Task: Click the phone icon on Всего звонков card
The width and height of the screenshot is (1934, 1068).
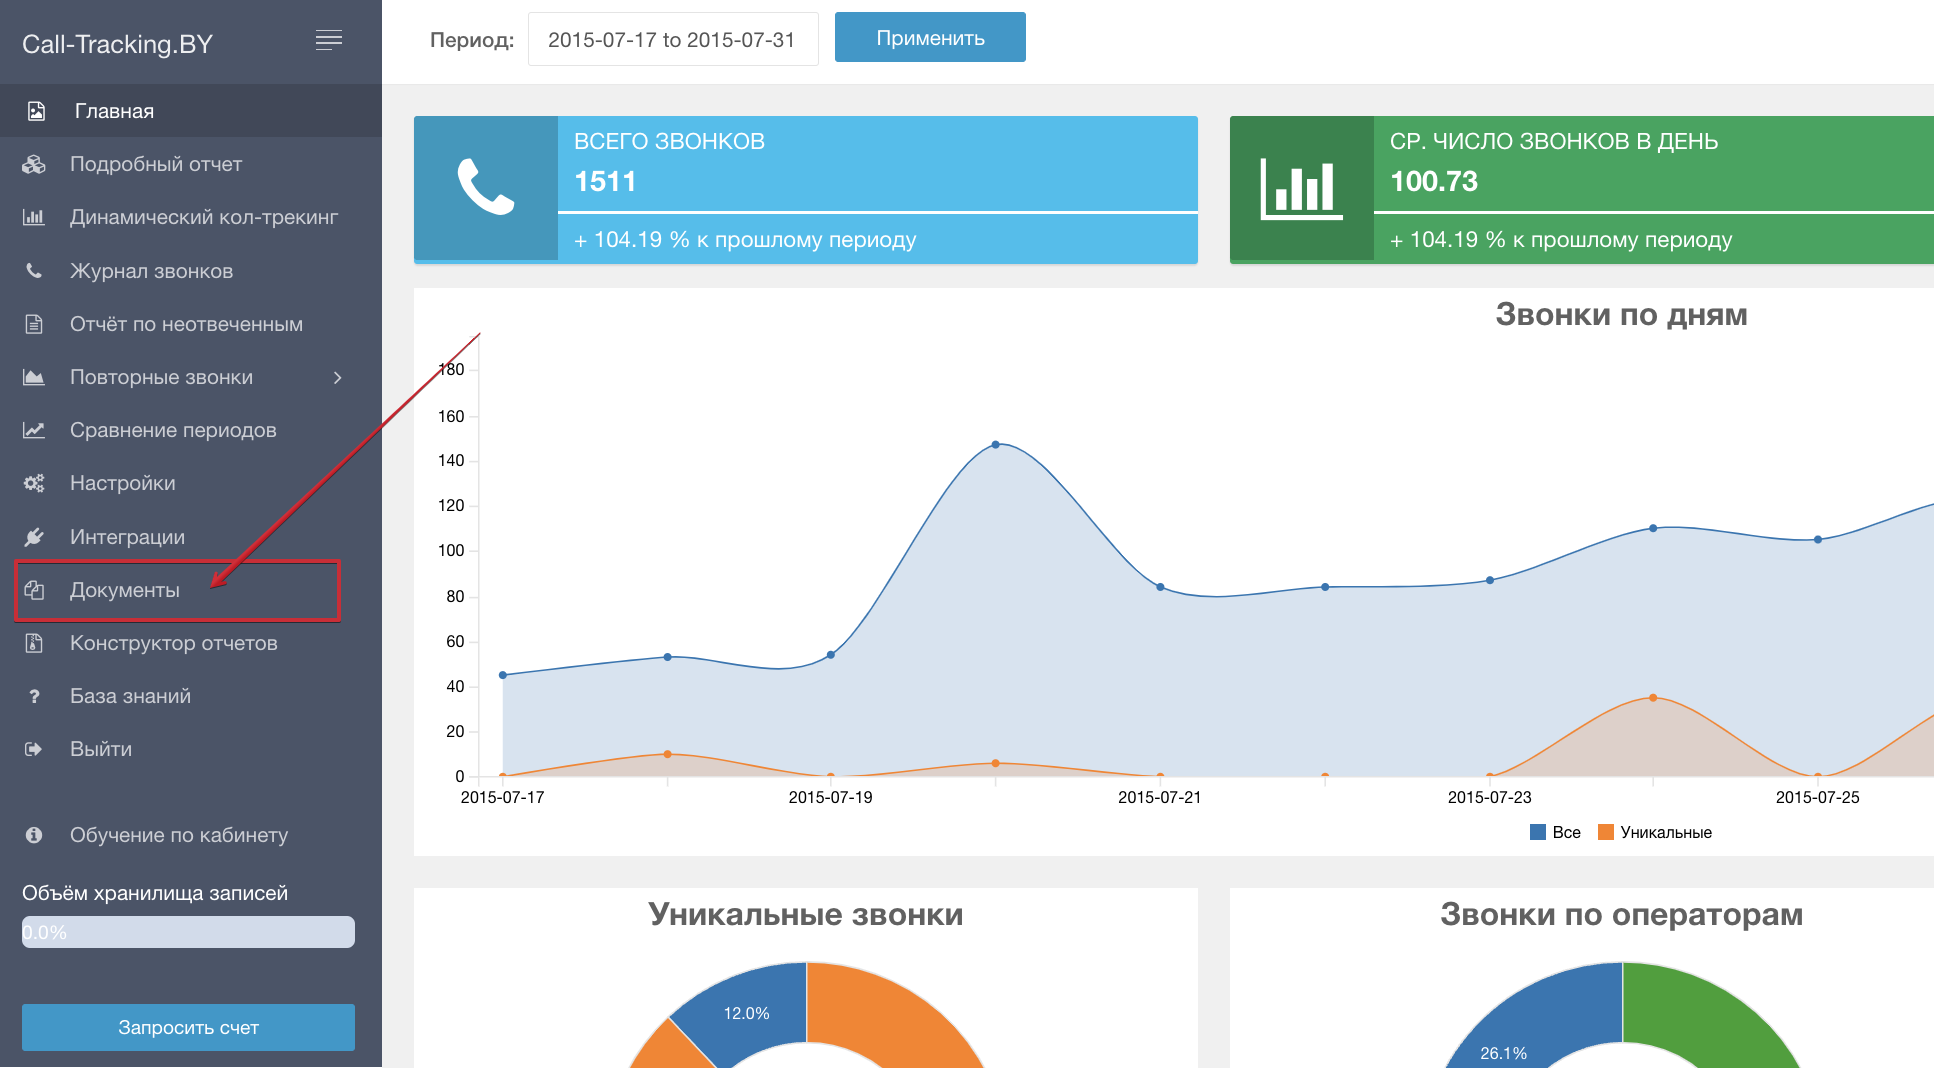Action: pos(486,187)
